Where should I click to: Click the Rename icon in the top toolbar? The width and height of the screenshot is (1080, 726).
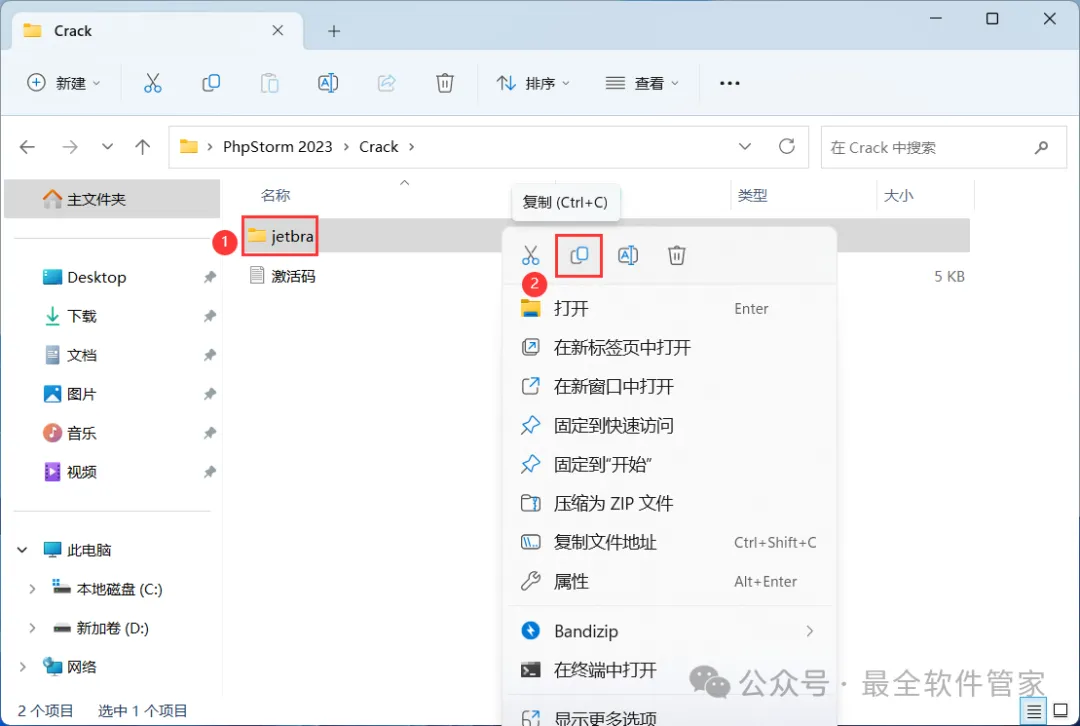[328, 83]
